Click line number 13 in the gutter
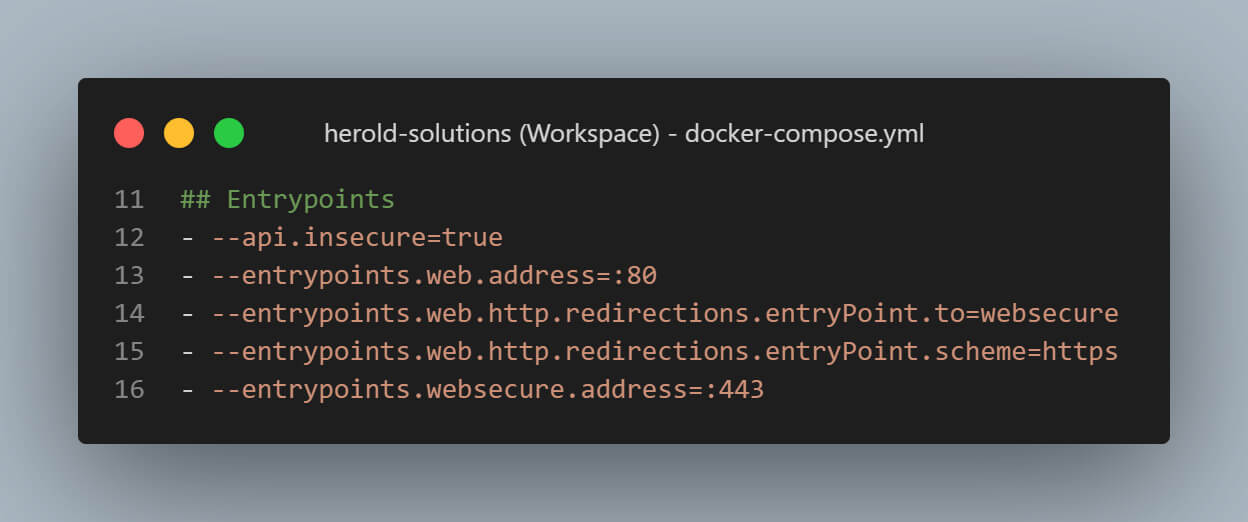Viewport: 1248px width, 522px height. (x=129, y=275)
